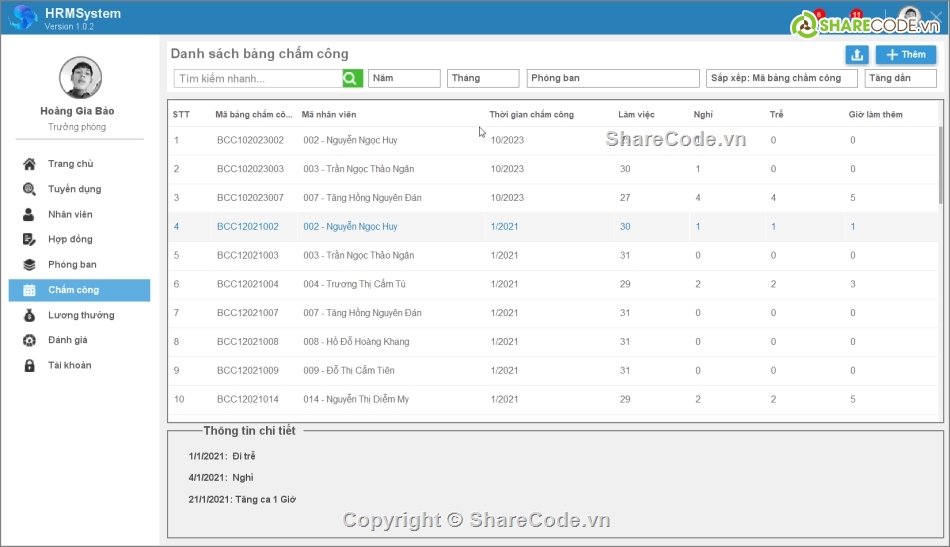Screen dimensions: 950x547
Task: Click the padlock icon for Tài khoản
Action: 29,365
